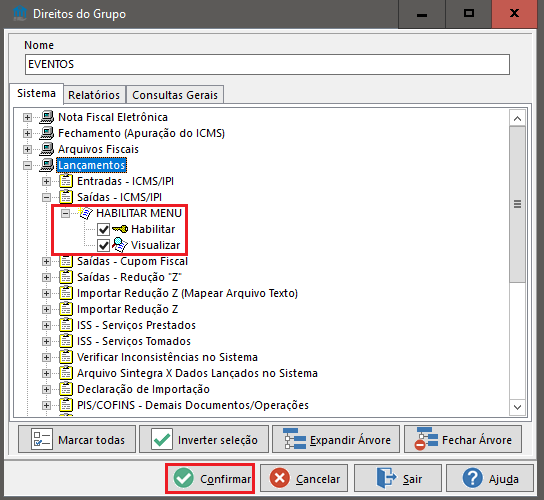This screenshot has height=500, width=544.
Task: Expand the Nota Fiscal Eletrônica node
Action: (x=27, y=117)
